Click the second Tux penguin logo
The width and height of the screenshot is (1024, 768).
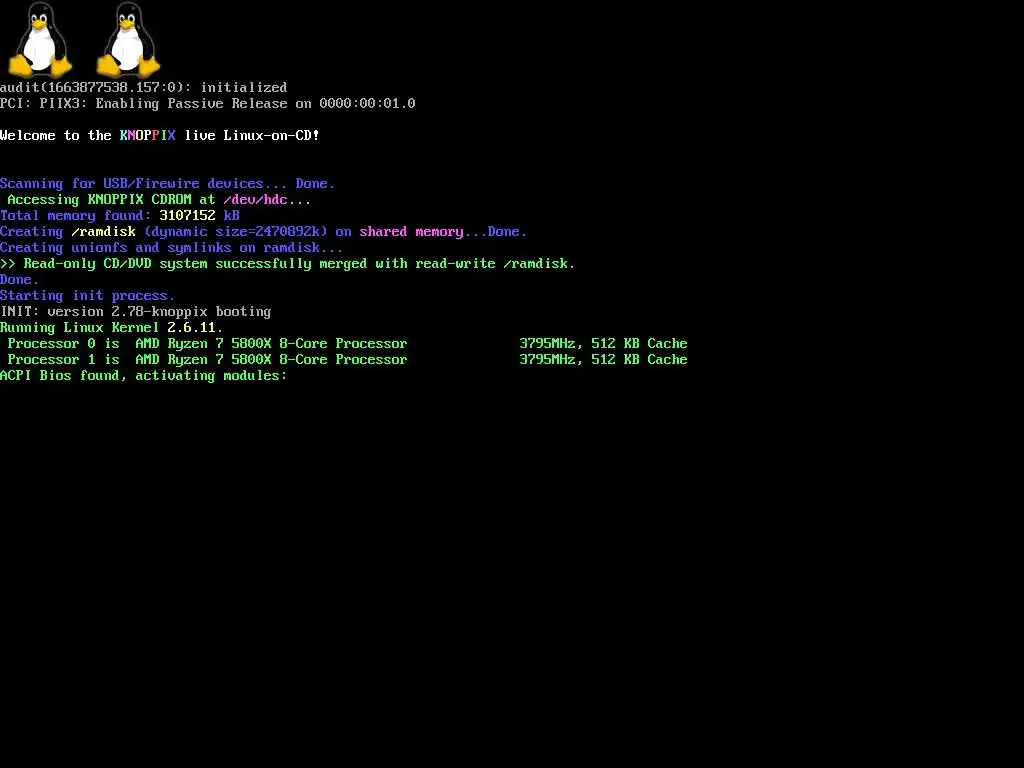129,39
